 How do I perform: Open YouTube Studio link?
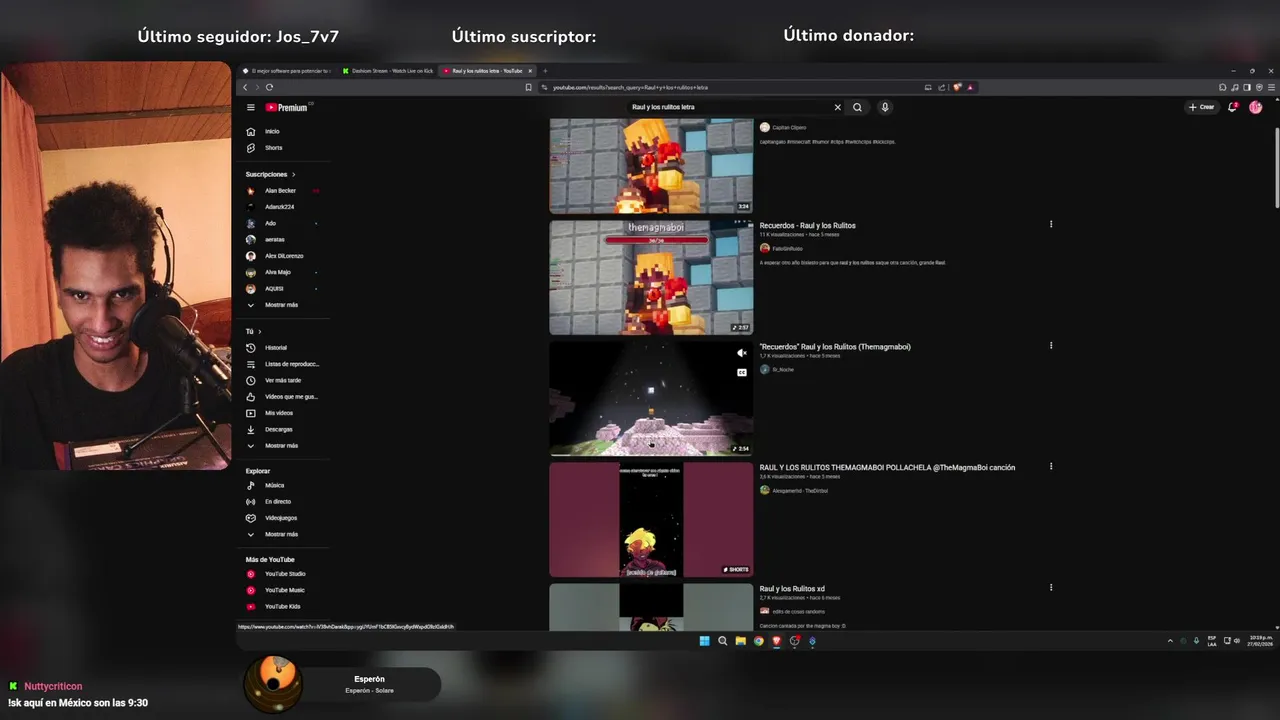(284, 574)
